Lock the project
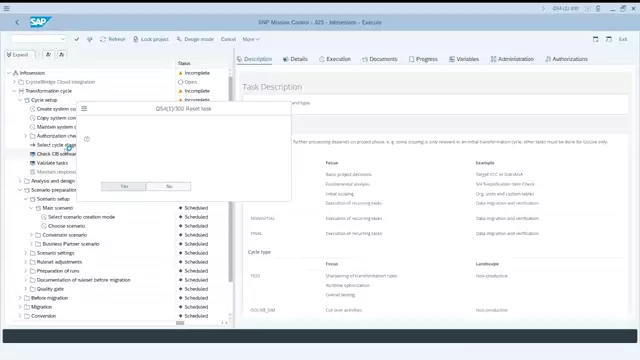 point(151,39)
